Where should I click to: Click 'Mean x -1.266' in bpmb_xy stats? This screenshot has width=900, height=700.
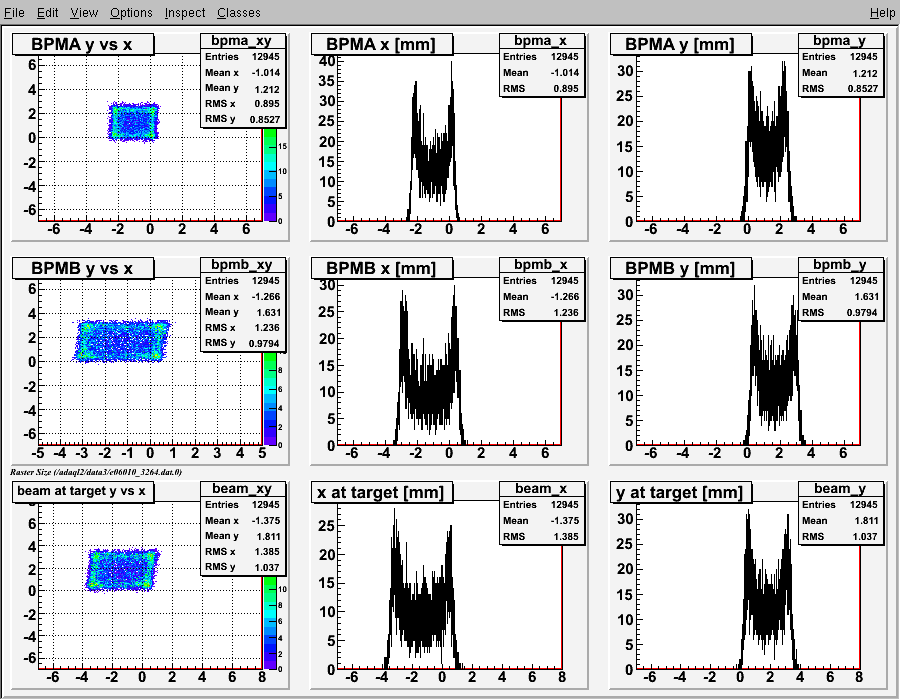(242, 297)
